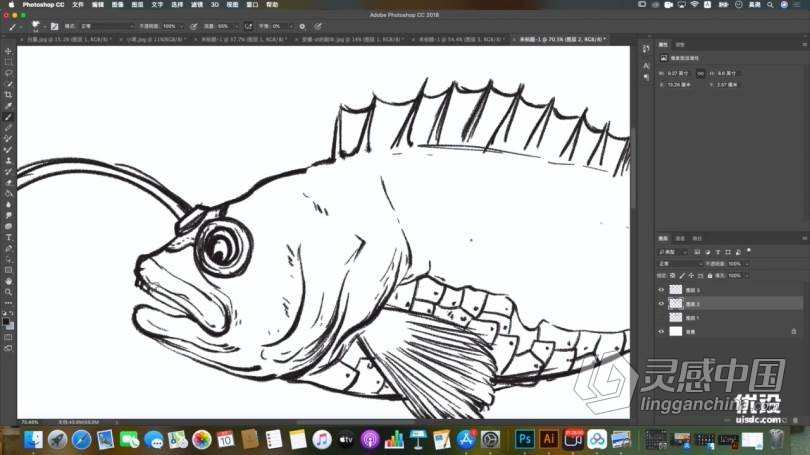Toggle visibility of the background layer
Image resolution: width=810 pixels, height=455 pixels.
(x=661, y=331)
